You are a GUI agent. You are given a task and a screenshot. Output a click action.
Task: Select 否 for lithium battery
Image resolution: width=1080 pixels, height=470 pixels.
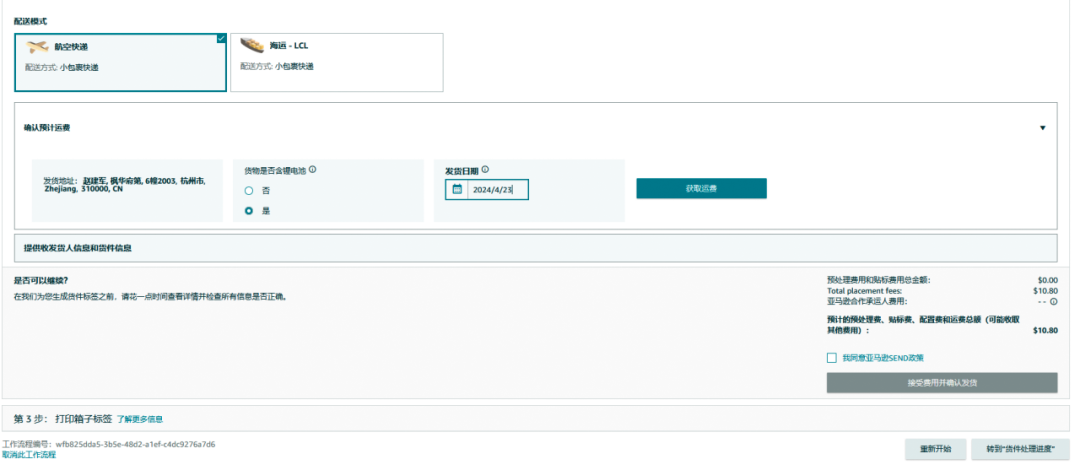[x=249, y=191]
